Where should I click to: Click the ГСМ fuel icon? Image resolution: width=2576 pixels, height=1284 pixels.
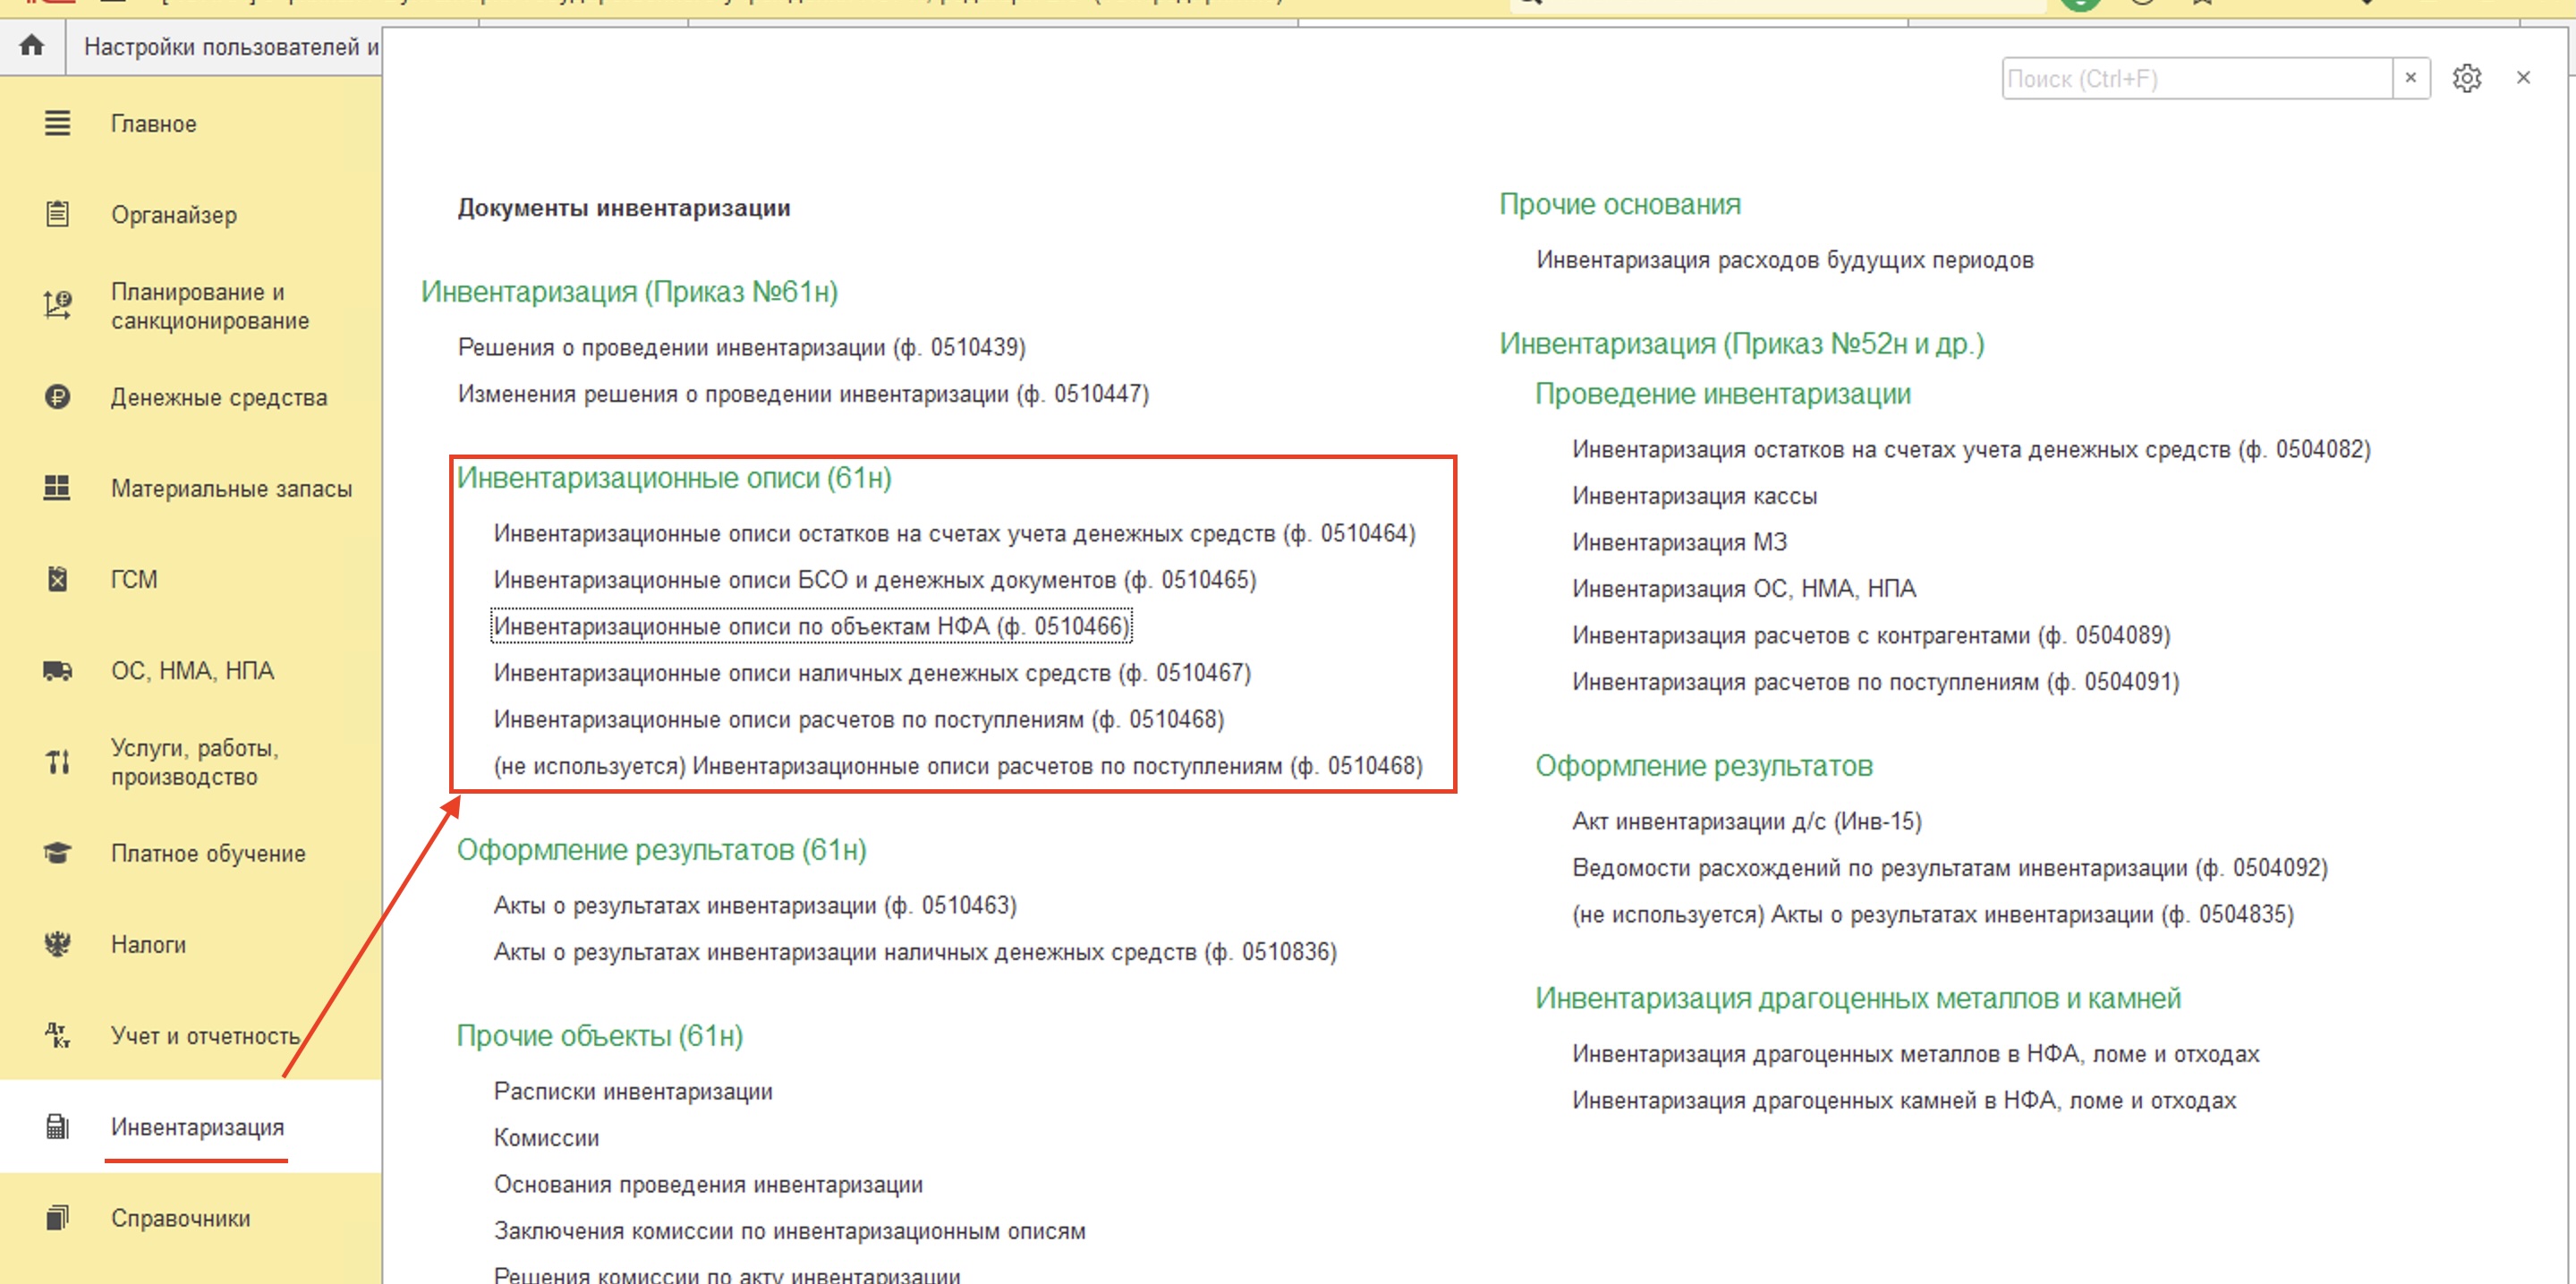click(57, 579)
